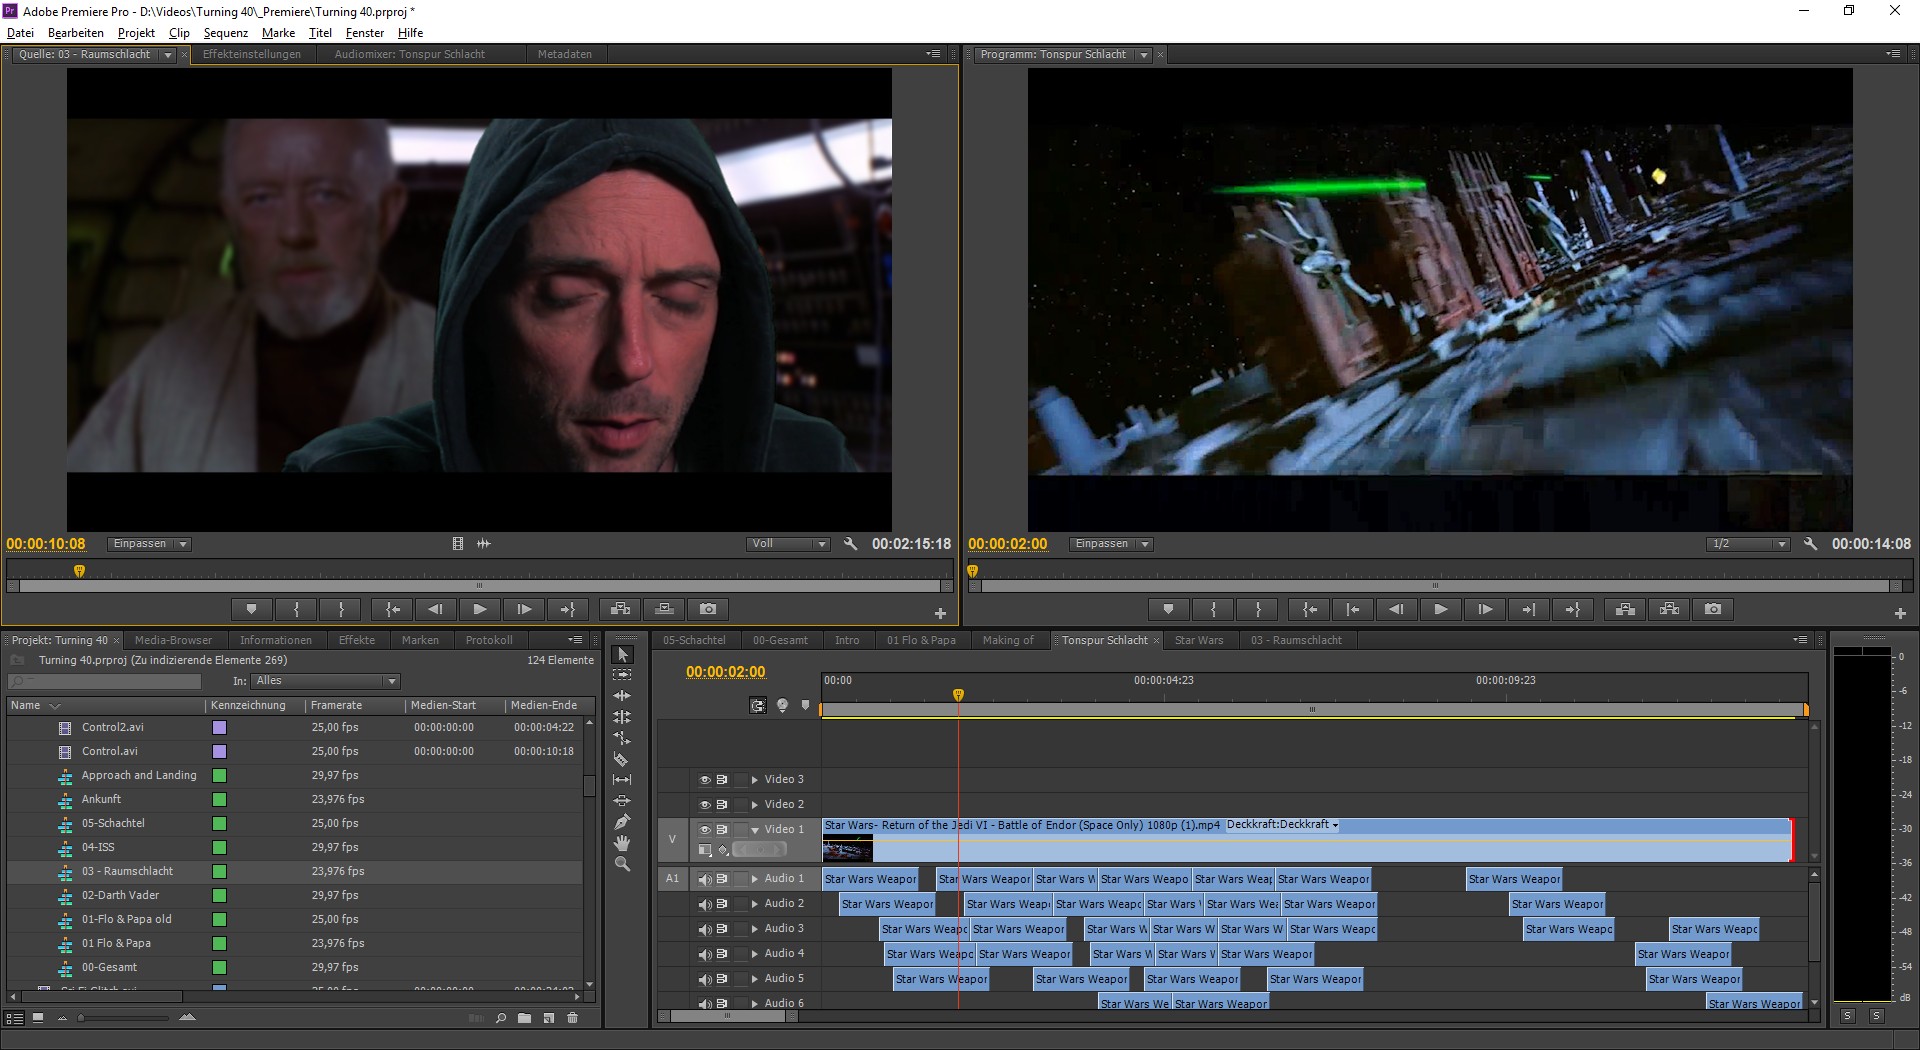
Task: Switch Project panel to list view
Action: click(14, 1018)
